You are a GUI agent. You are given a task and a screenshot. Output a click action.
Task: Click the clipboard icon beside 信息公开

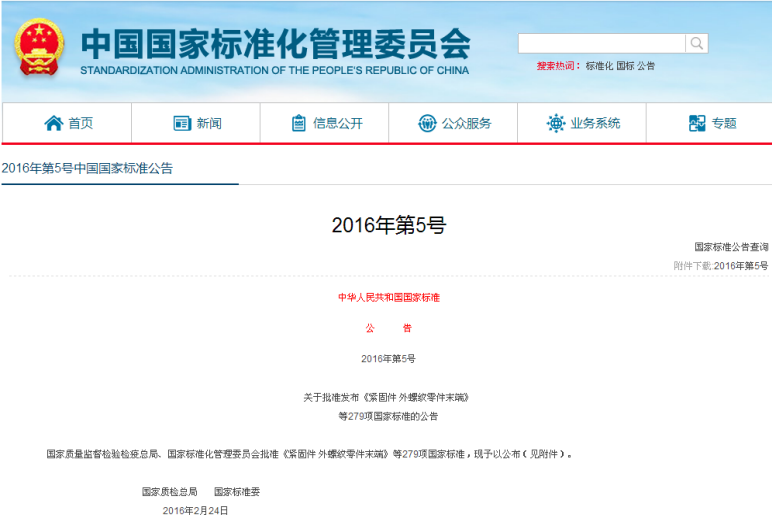pos(298,123)
